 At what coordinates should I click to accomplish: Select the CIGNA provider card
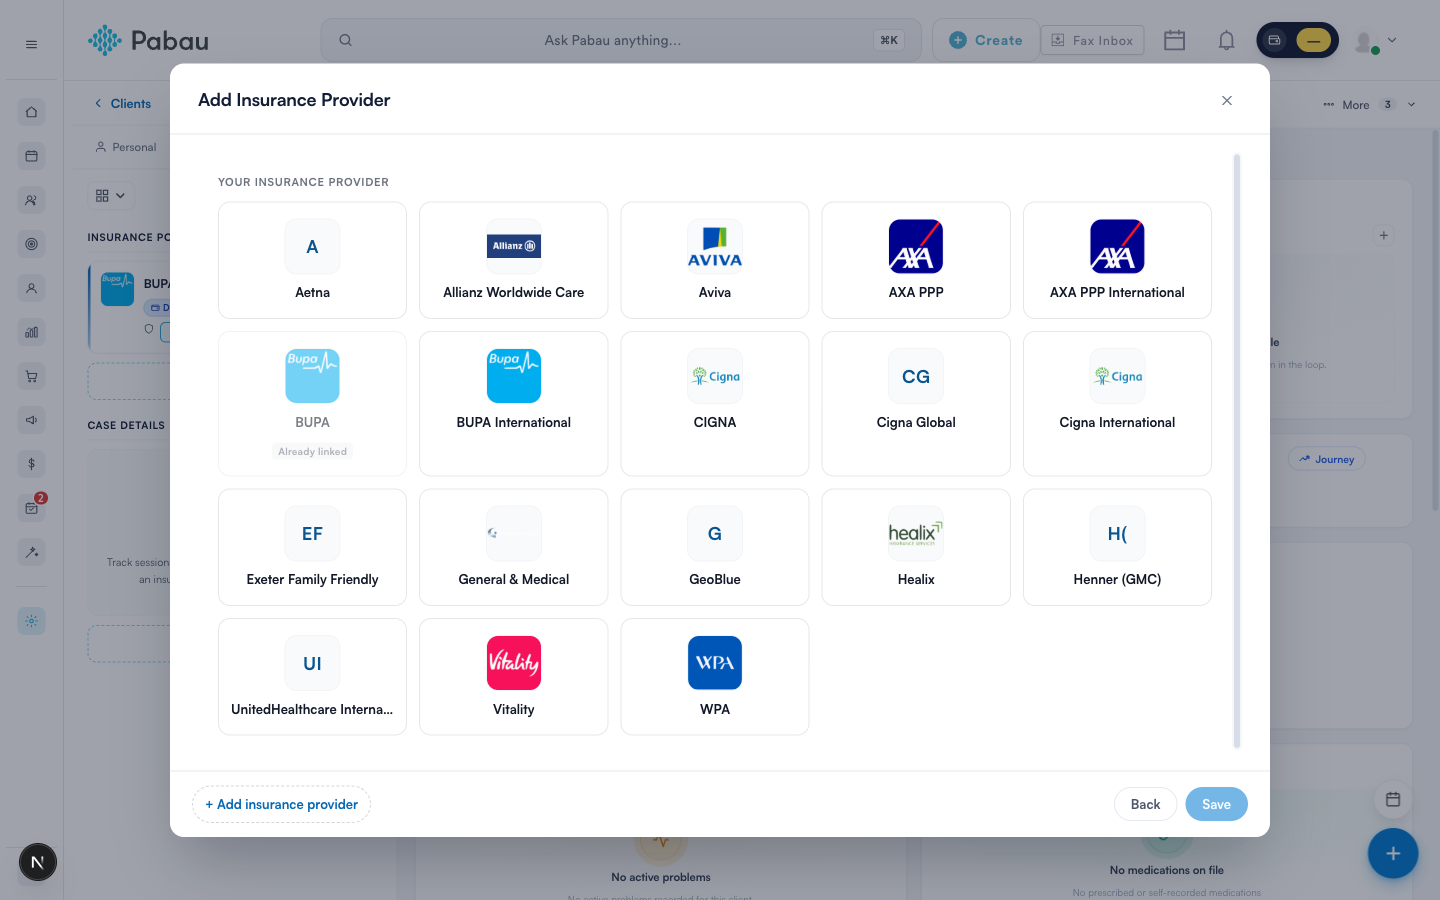715,404
